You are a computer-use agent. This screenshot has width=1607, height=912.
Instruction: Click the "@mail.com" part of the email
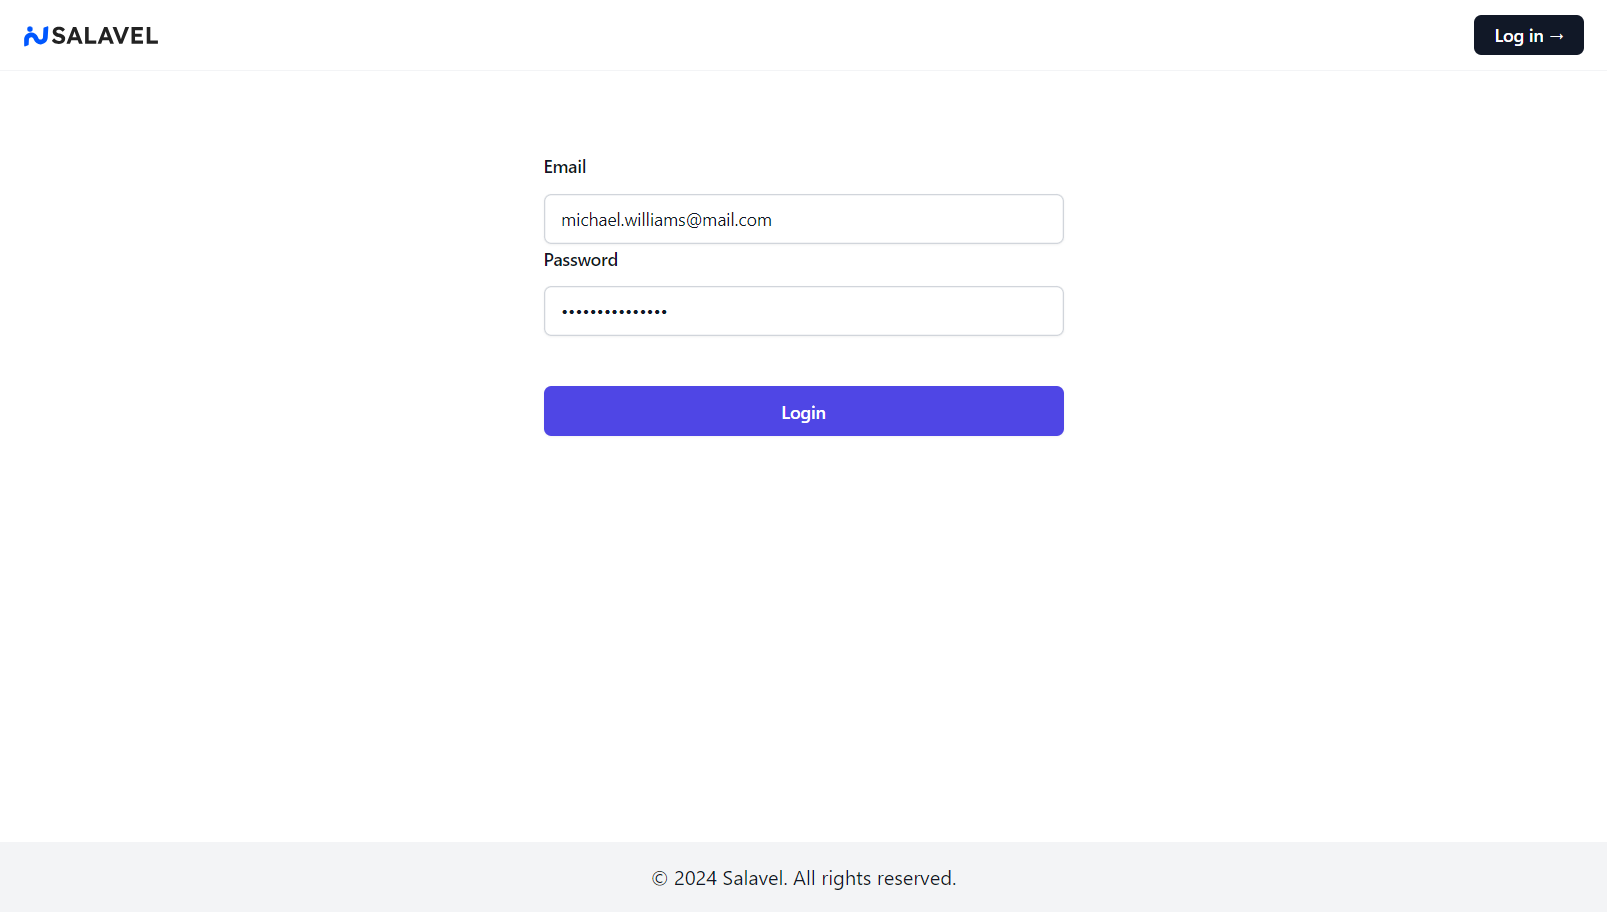coord(730,220)
